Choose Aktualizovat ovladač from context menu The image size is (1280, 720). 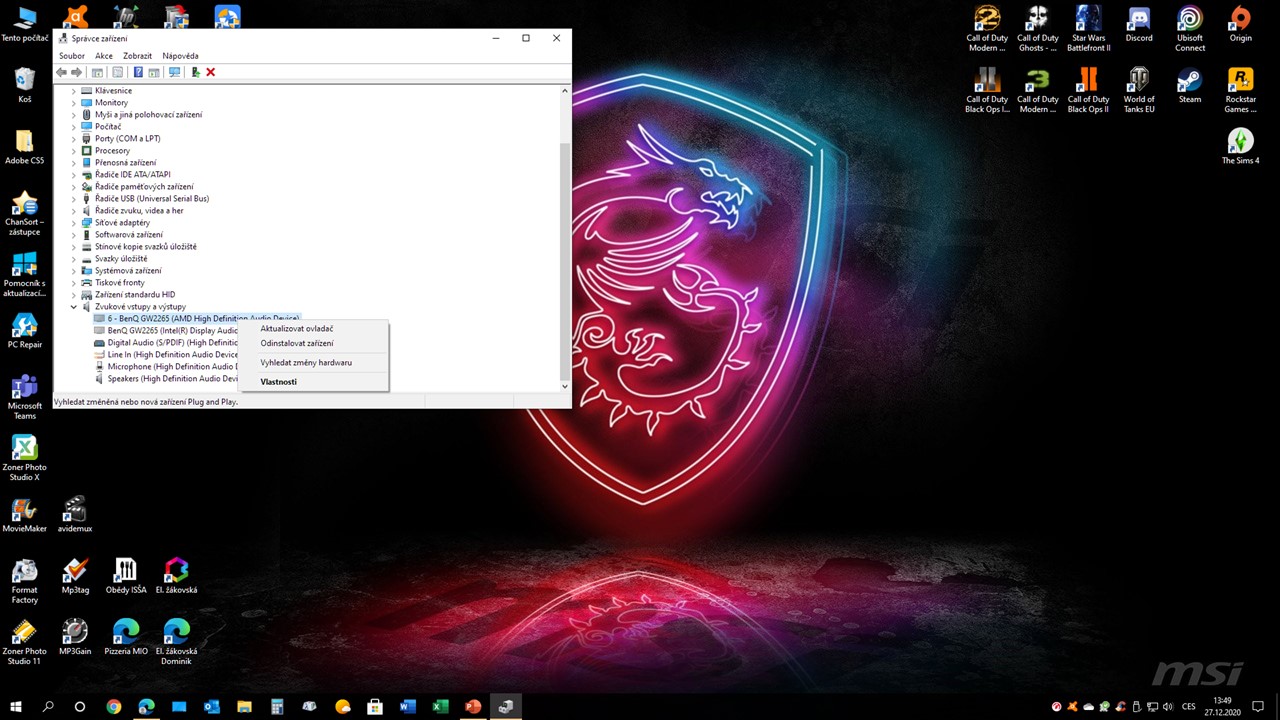click(297, 328)
